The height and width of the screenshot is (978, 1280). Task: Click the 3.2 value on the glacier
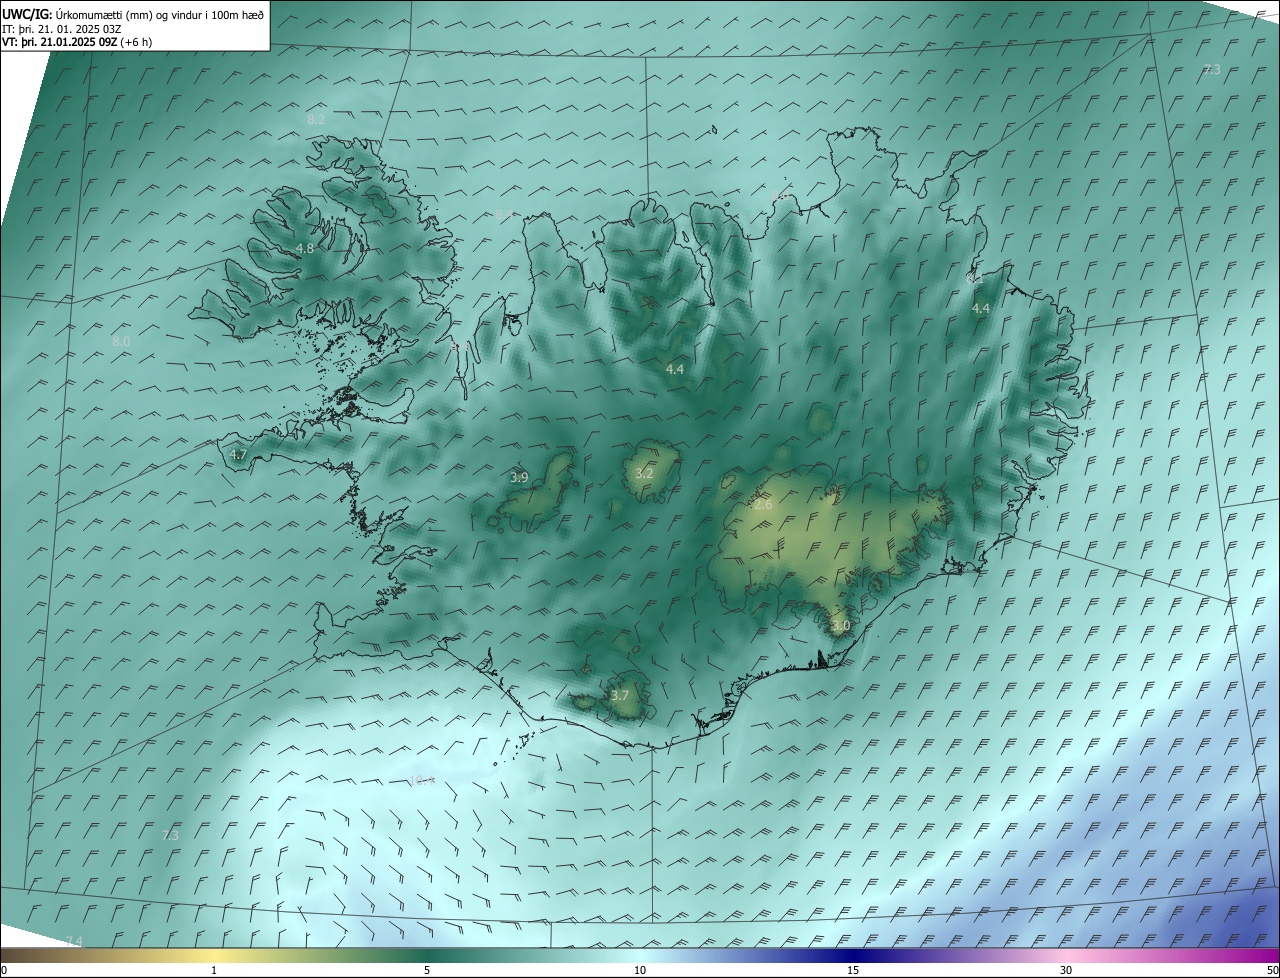pos(644,473)
